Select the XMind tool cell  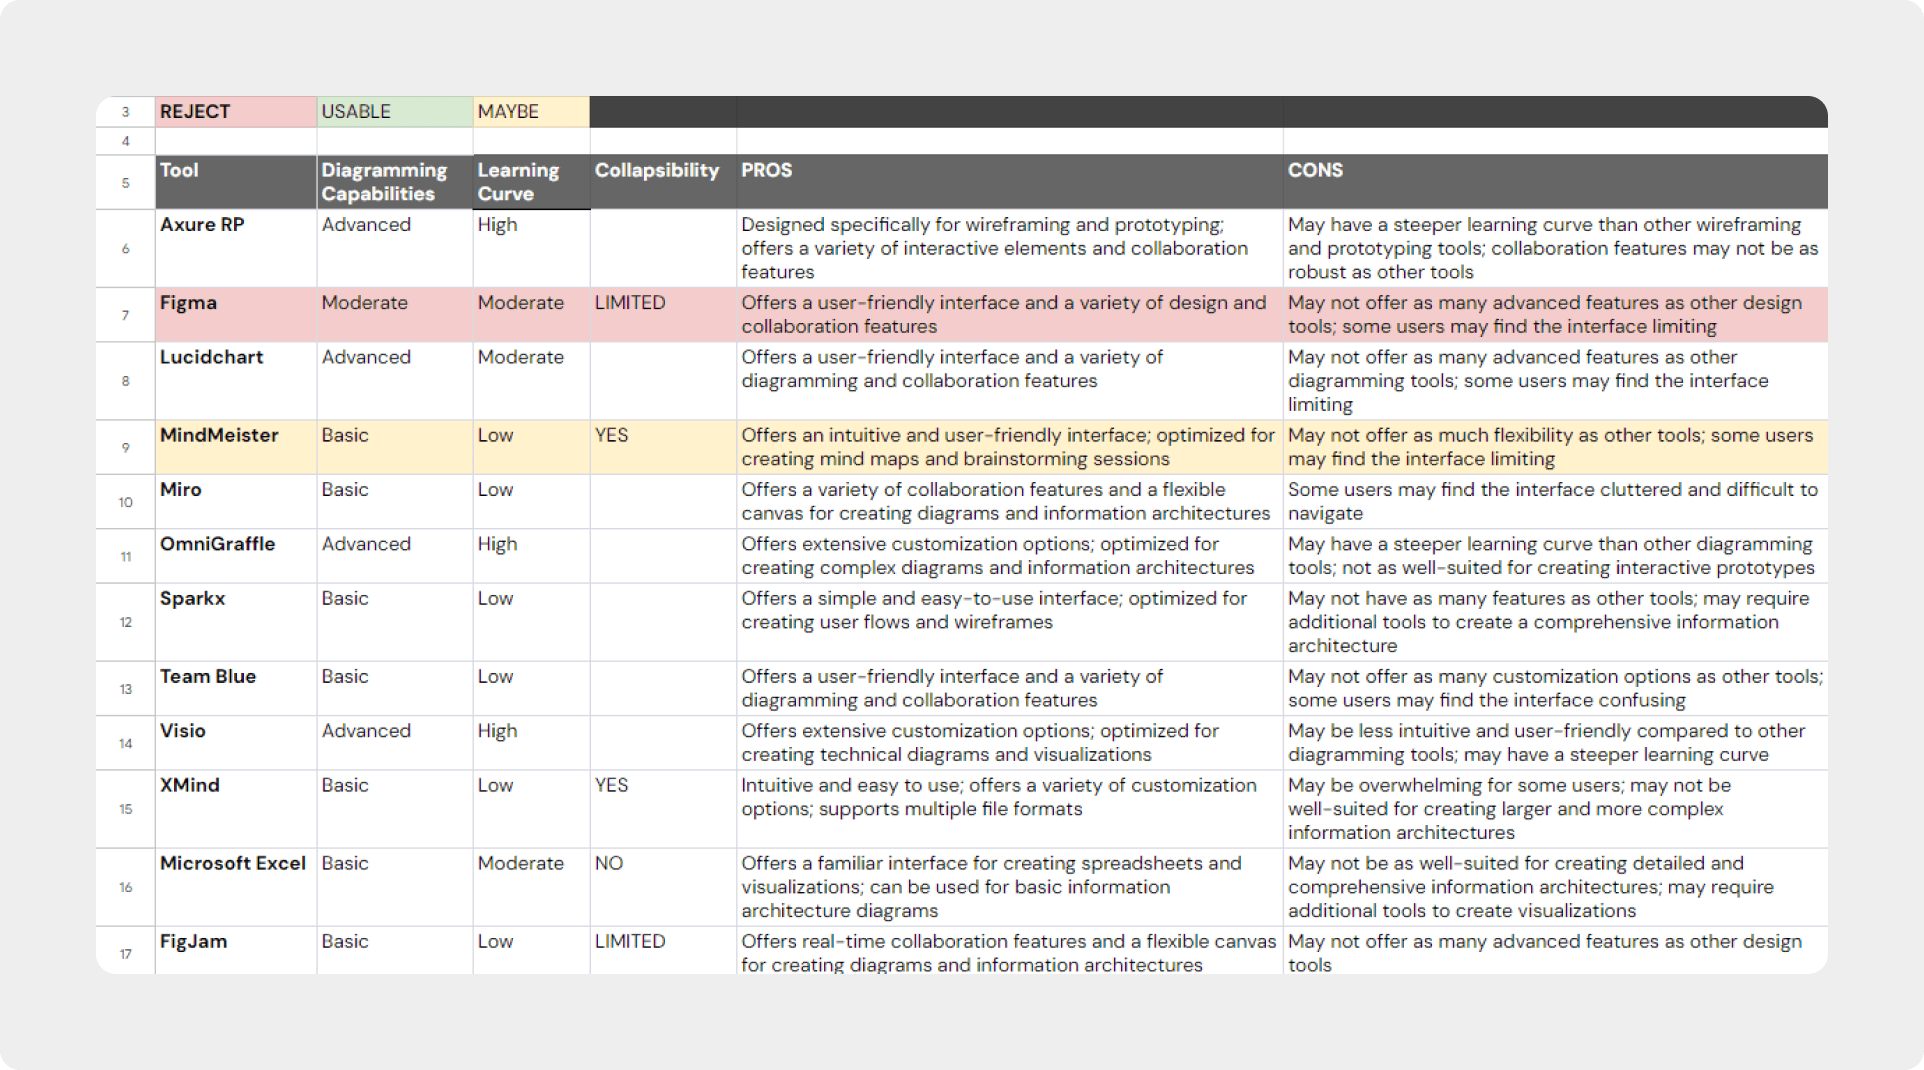click(x=236, y=809)
